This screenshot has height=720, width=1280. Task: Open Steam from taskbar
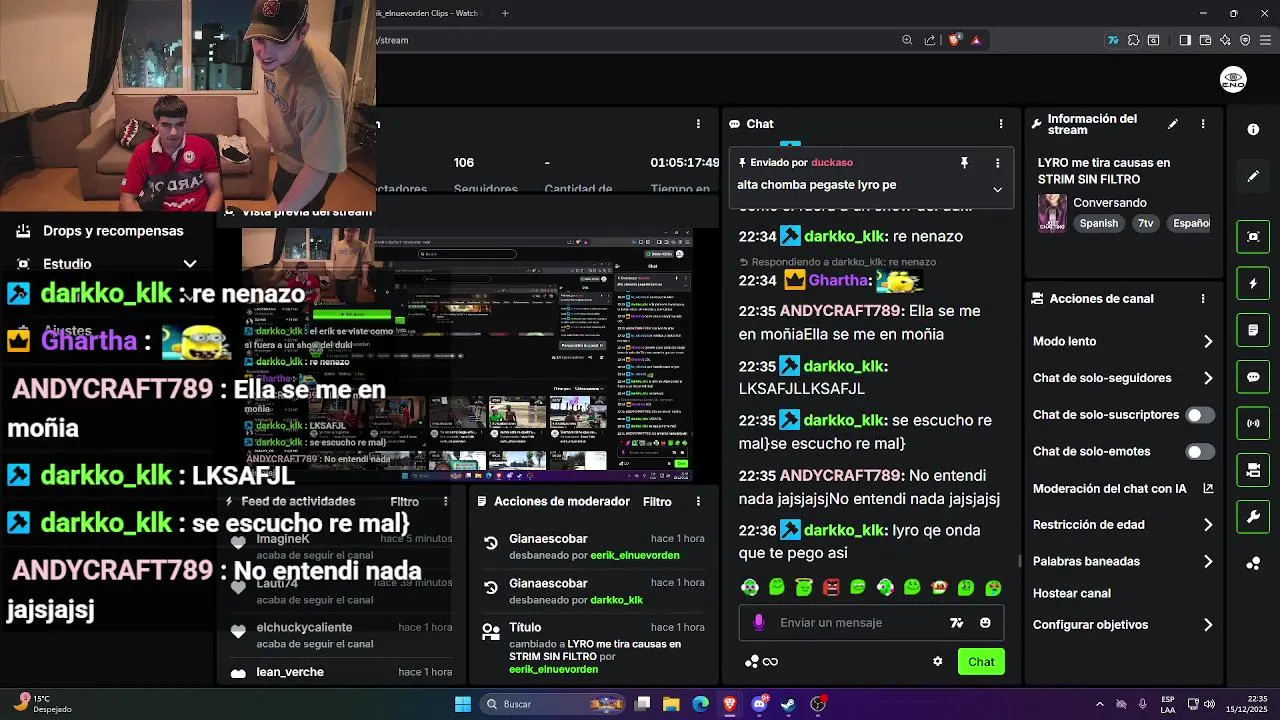click(x=788, y=704)
